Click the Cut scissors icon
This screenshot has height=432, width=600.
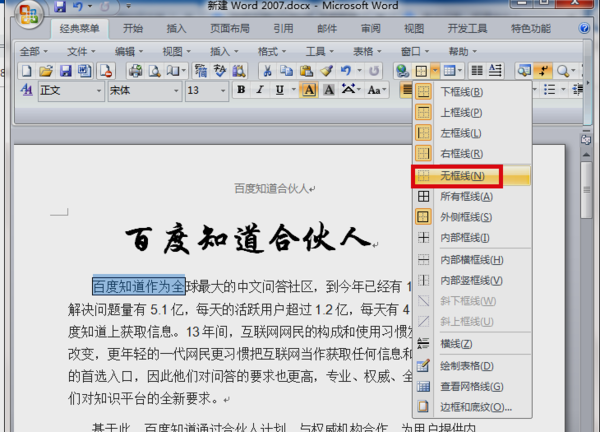click(267, 71)
